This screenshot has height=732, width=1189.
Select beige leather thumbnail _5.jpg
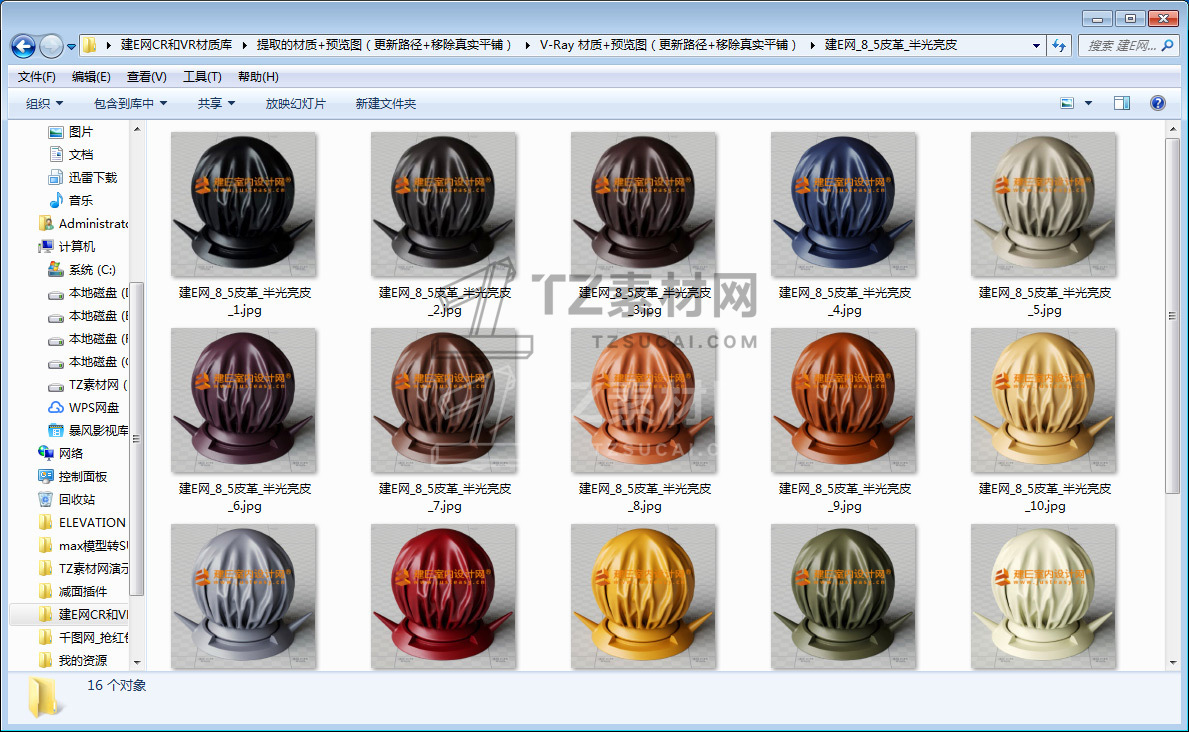tap(1043, 205)
